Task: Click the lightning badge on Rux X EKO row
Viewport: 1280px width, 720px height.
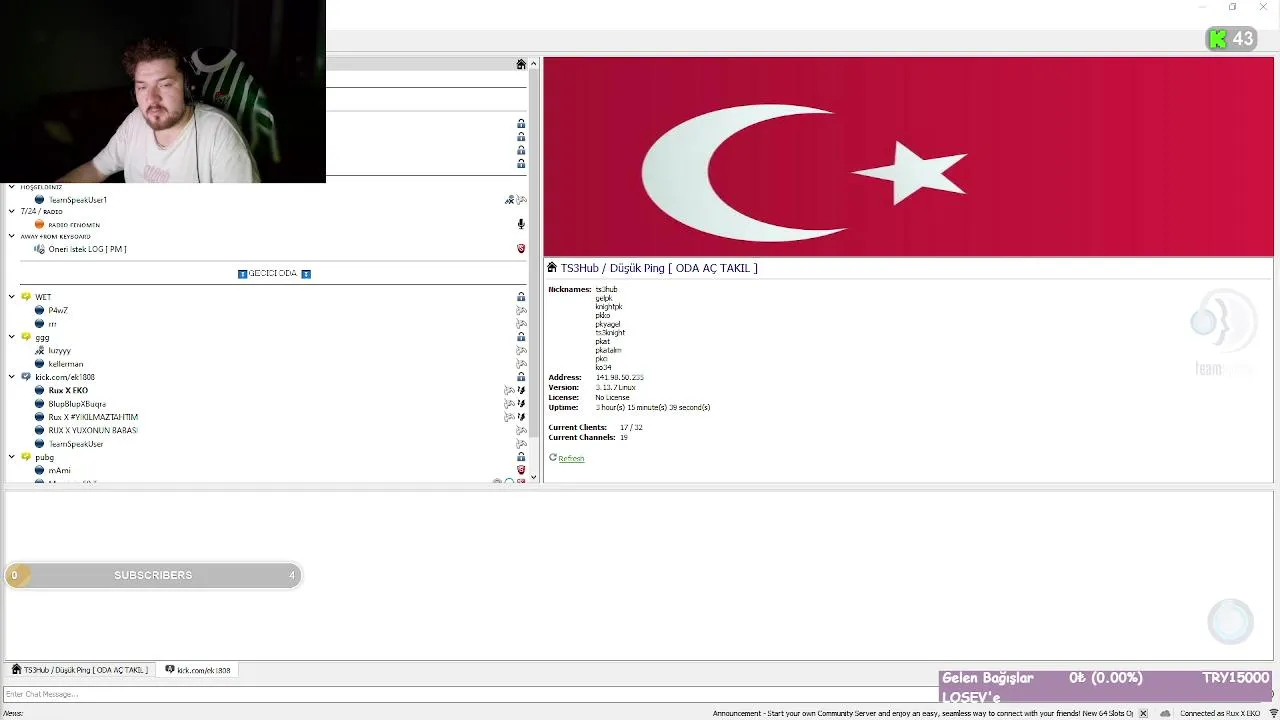Action: (521, 390)
